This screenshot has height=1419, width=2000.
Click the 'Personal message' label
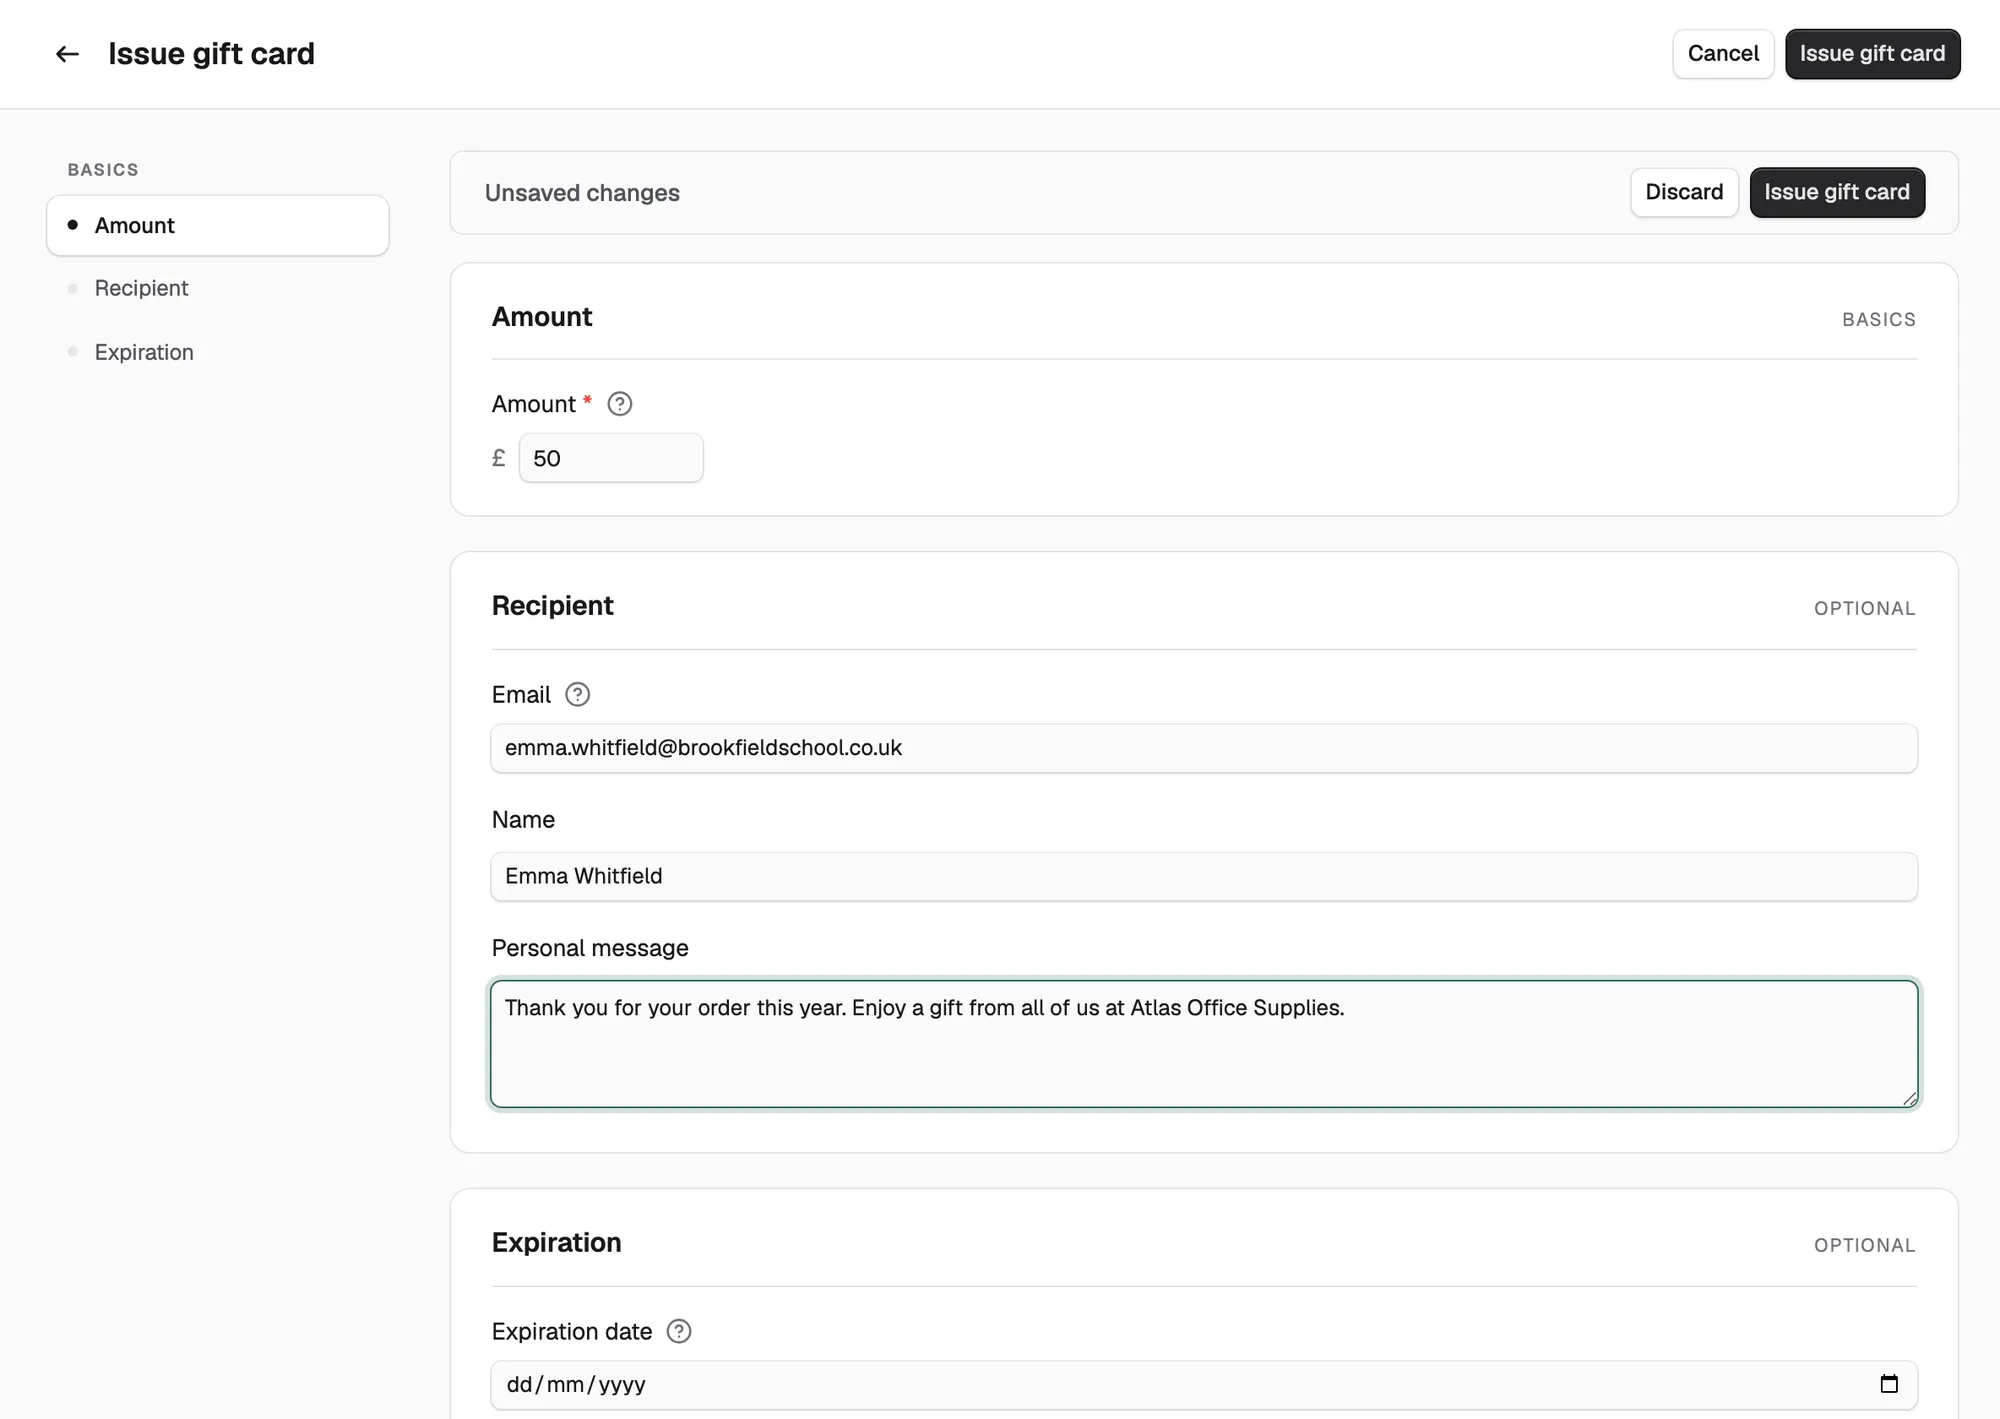click(x=590, y=948)
